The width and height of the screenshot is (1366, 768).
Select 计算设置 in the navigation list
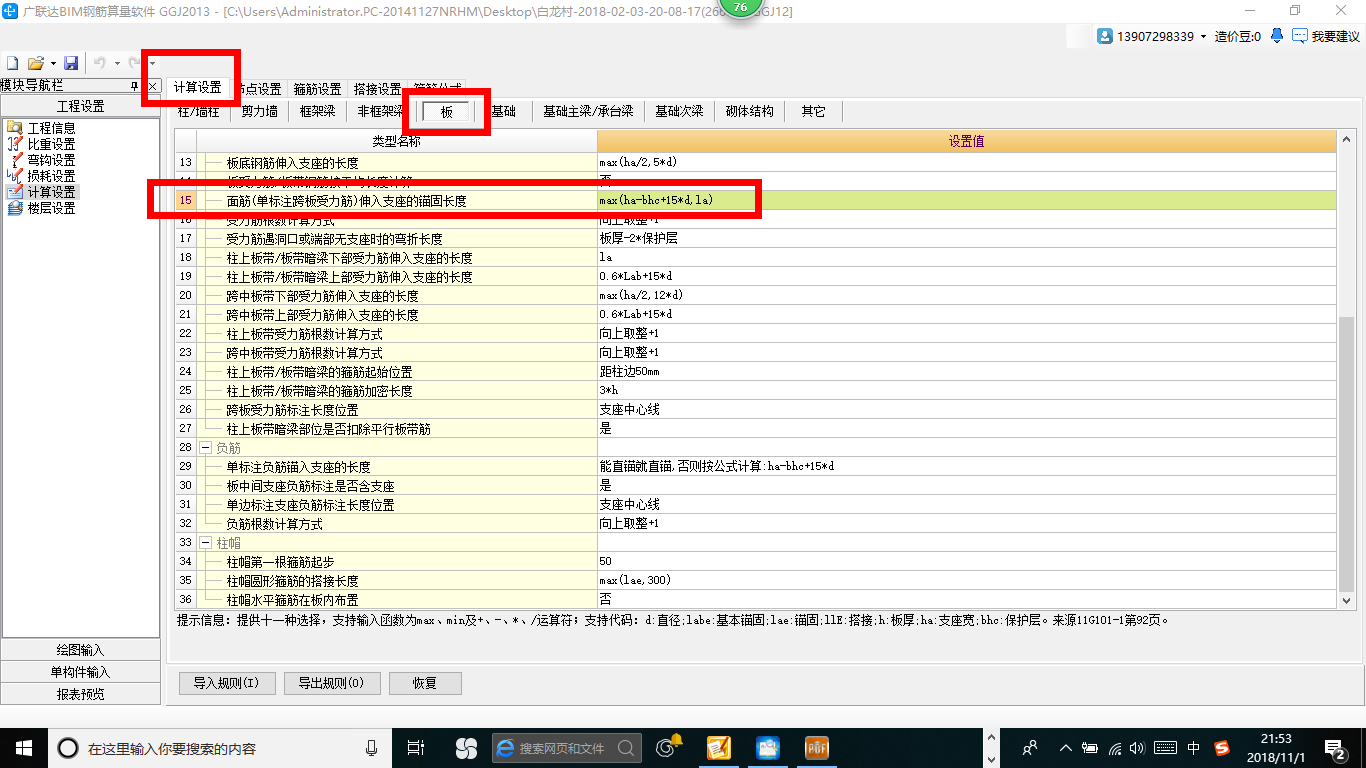tap(40, 192)
